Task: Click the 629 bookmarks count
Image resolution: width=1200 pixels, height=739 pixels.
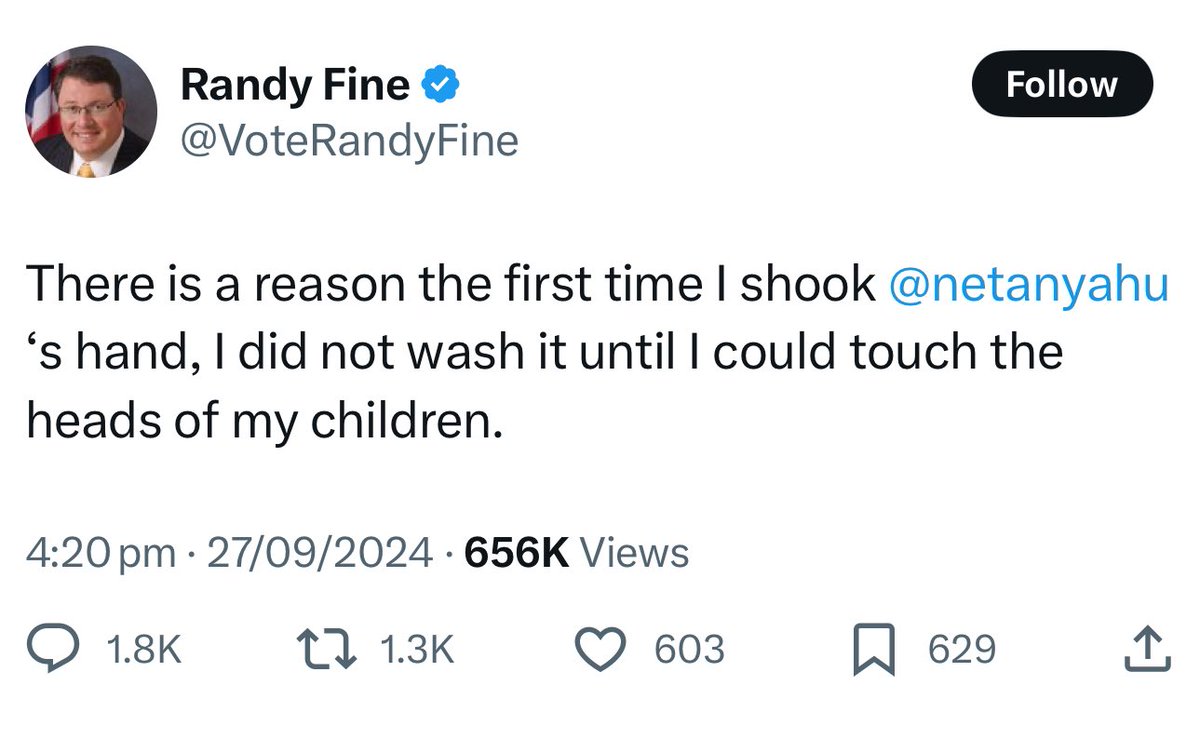Action: [x=962, y=650]
